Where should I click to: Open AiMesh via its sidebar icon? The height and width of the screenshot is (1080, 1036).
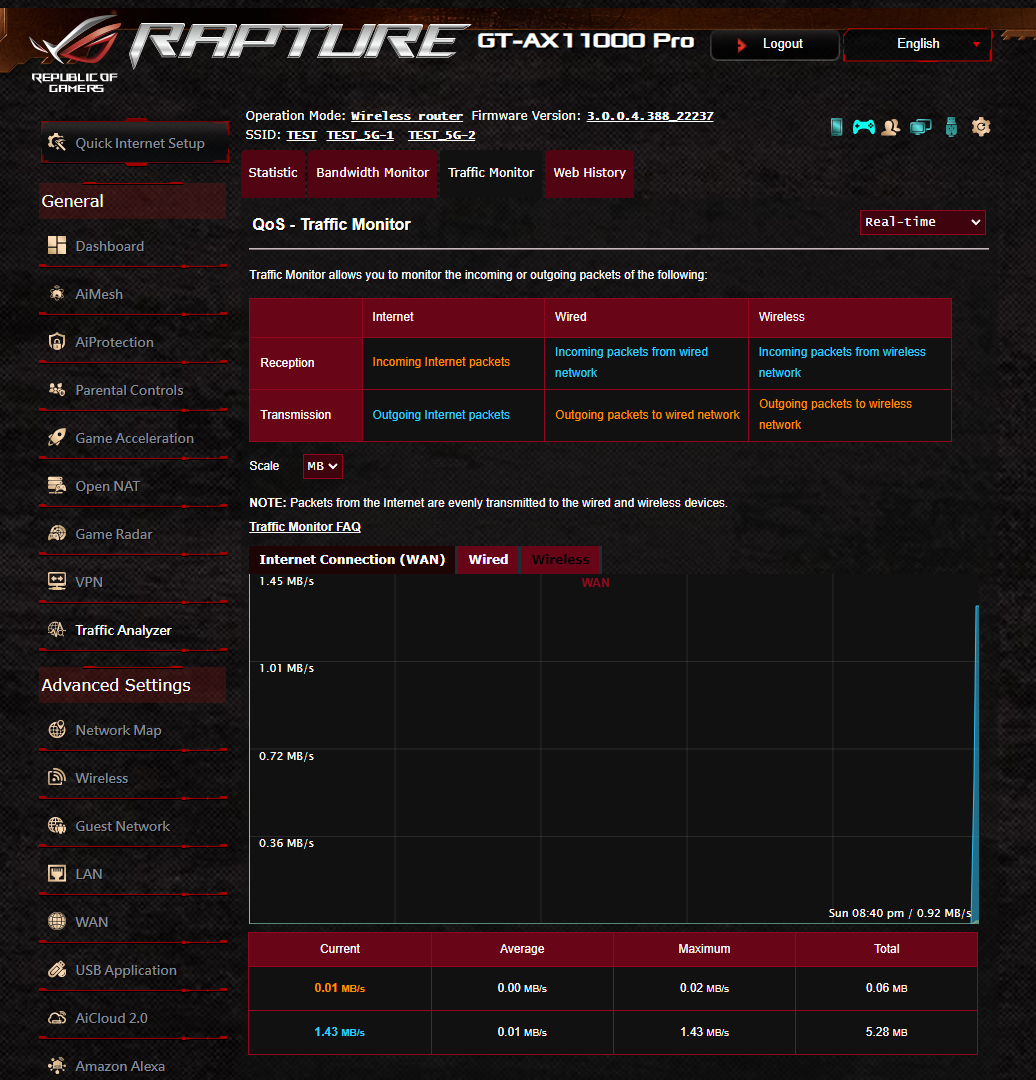[57, 293]
